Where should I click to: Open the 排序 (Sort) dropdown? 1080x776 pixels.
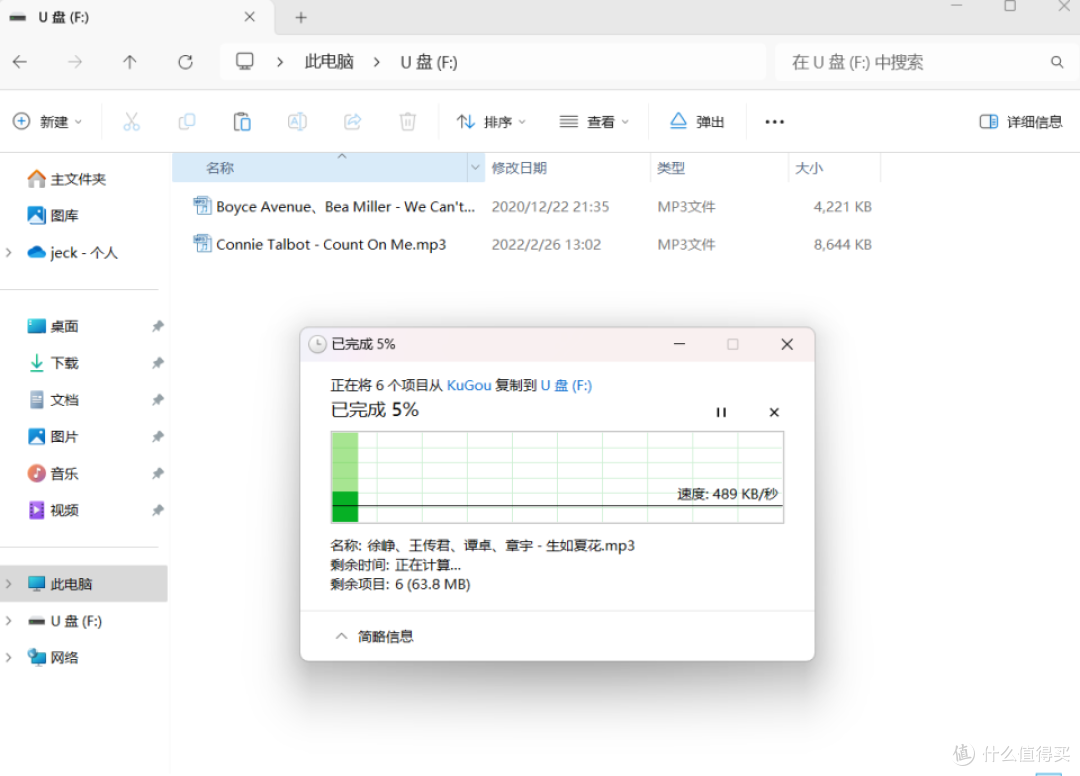tap(491, 122)
